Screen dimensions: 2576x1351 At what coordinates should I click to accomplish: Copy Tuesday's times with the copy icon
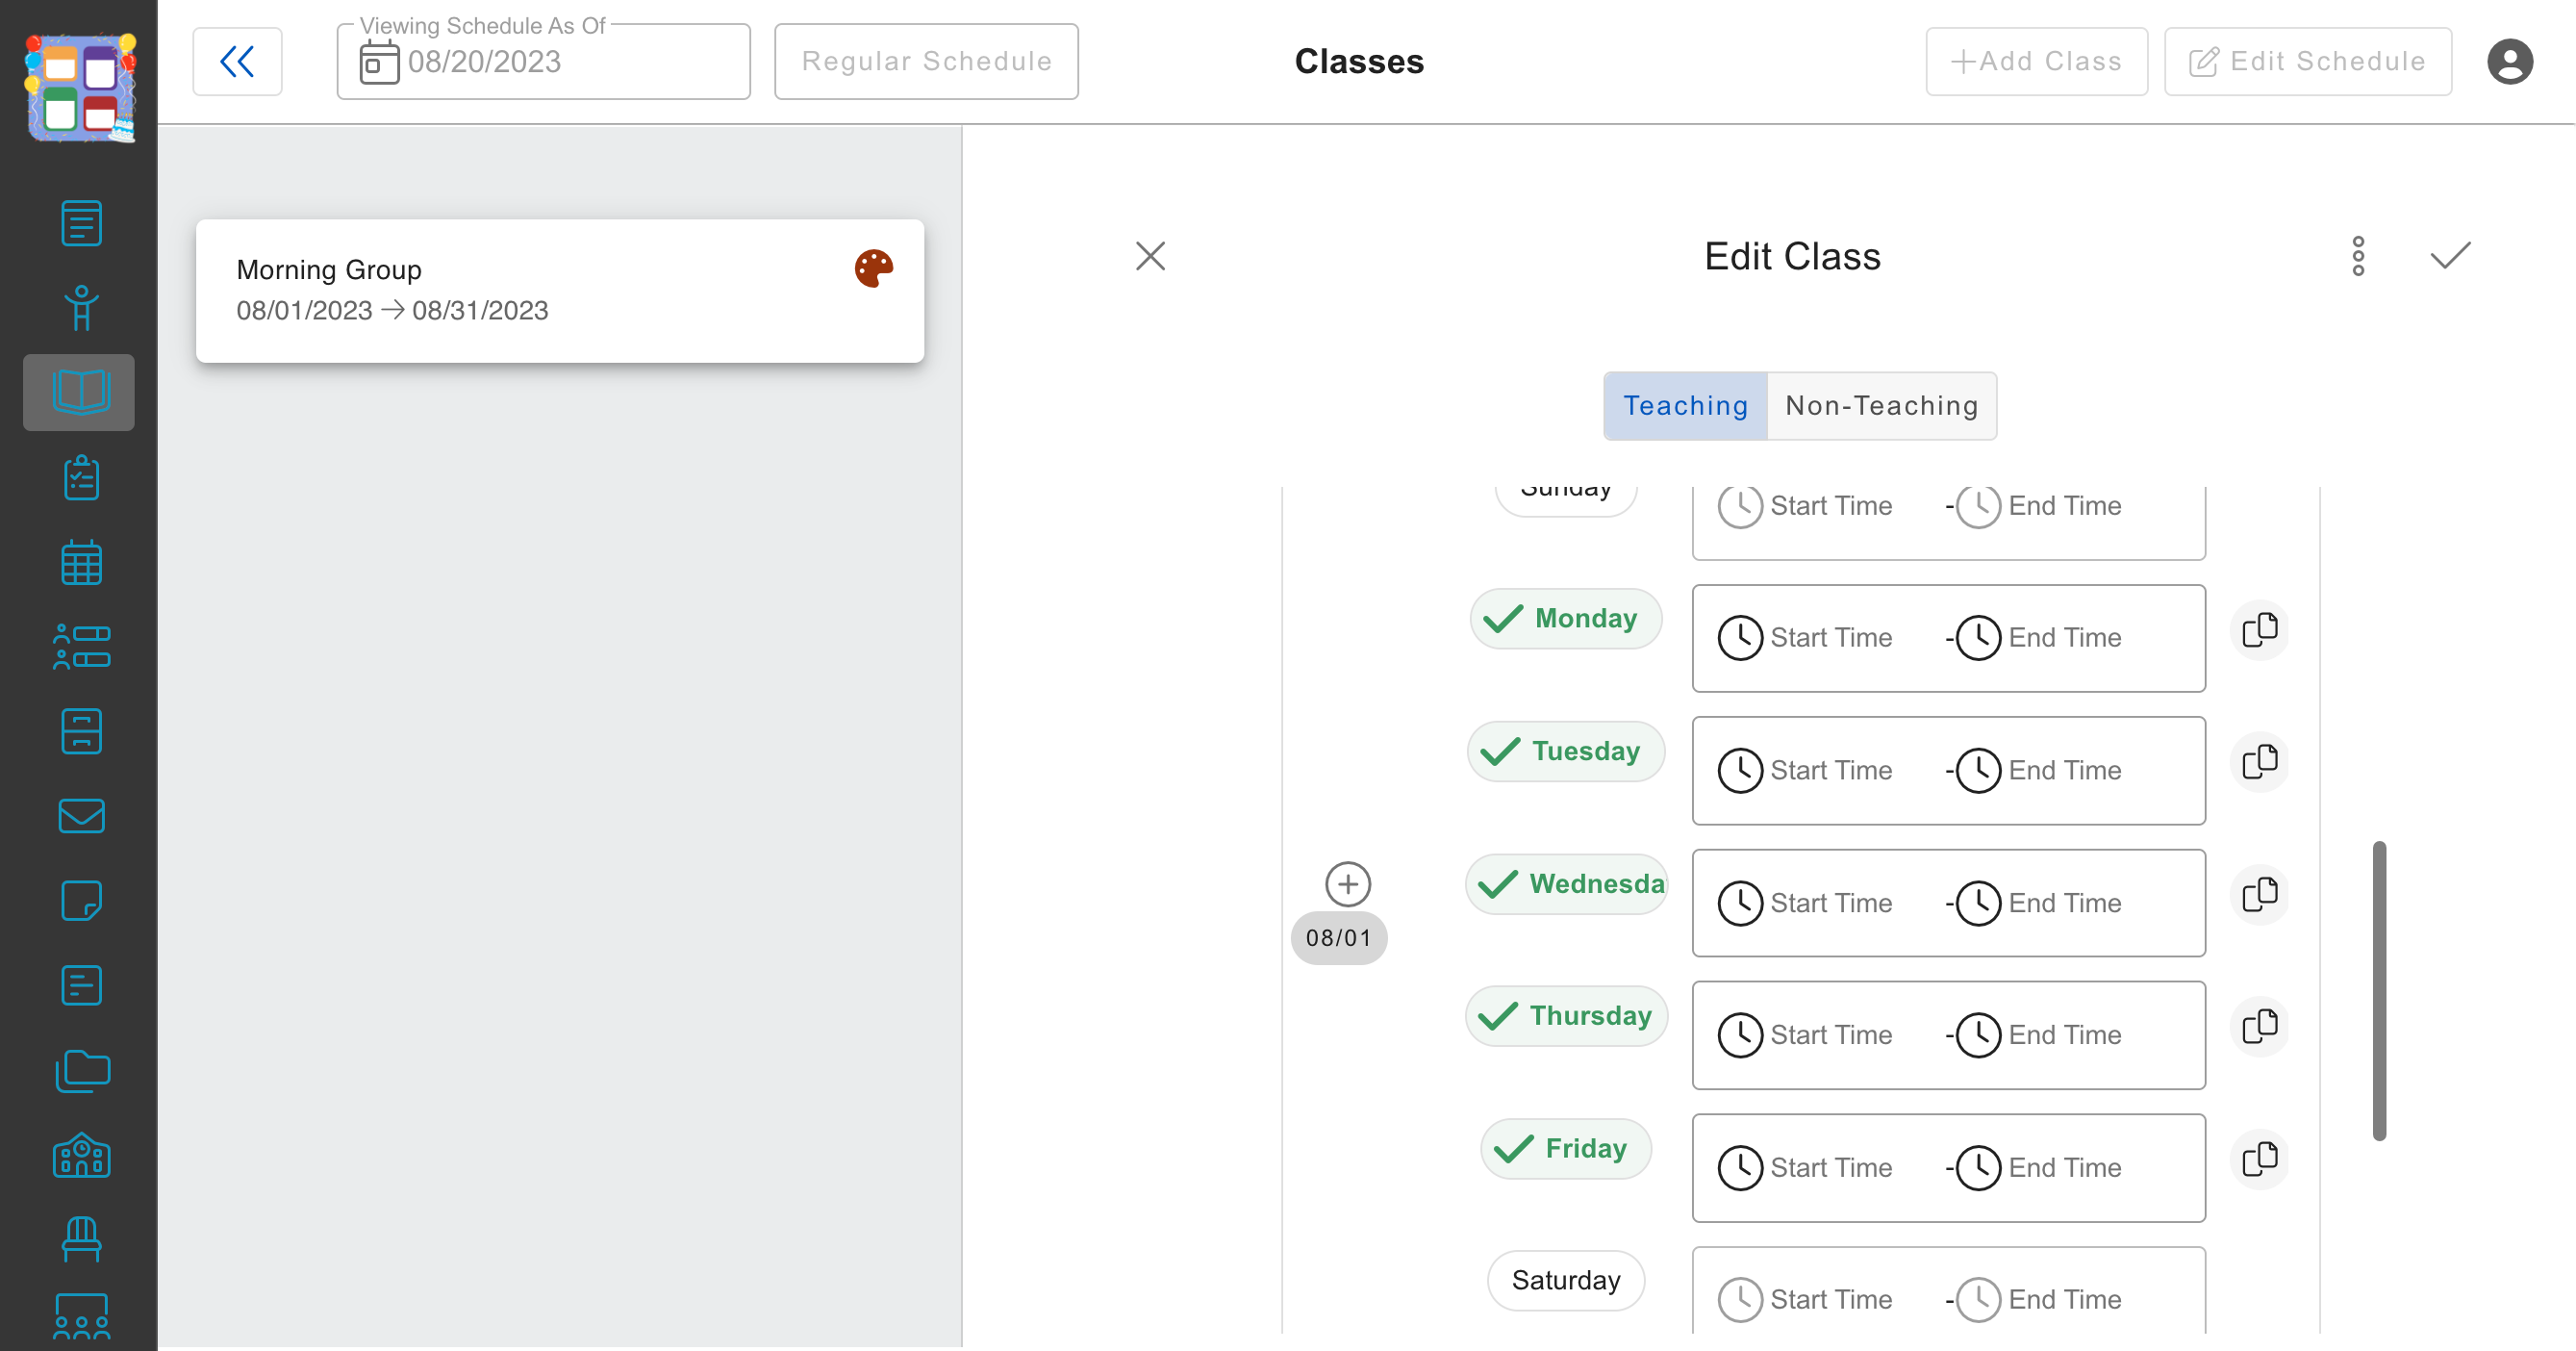(x=2260, y=762)
